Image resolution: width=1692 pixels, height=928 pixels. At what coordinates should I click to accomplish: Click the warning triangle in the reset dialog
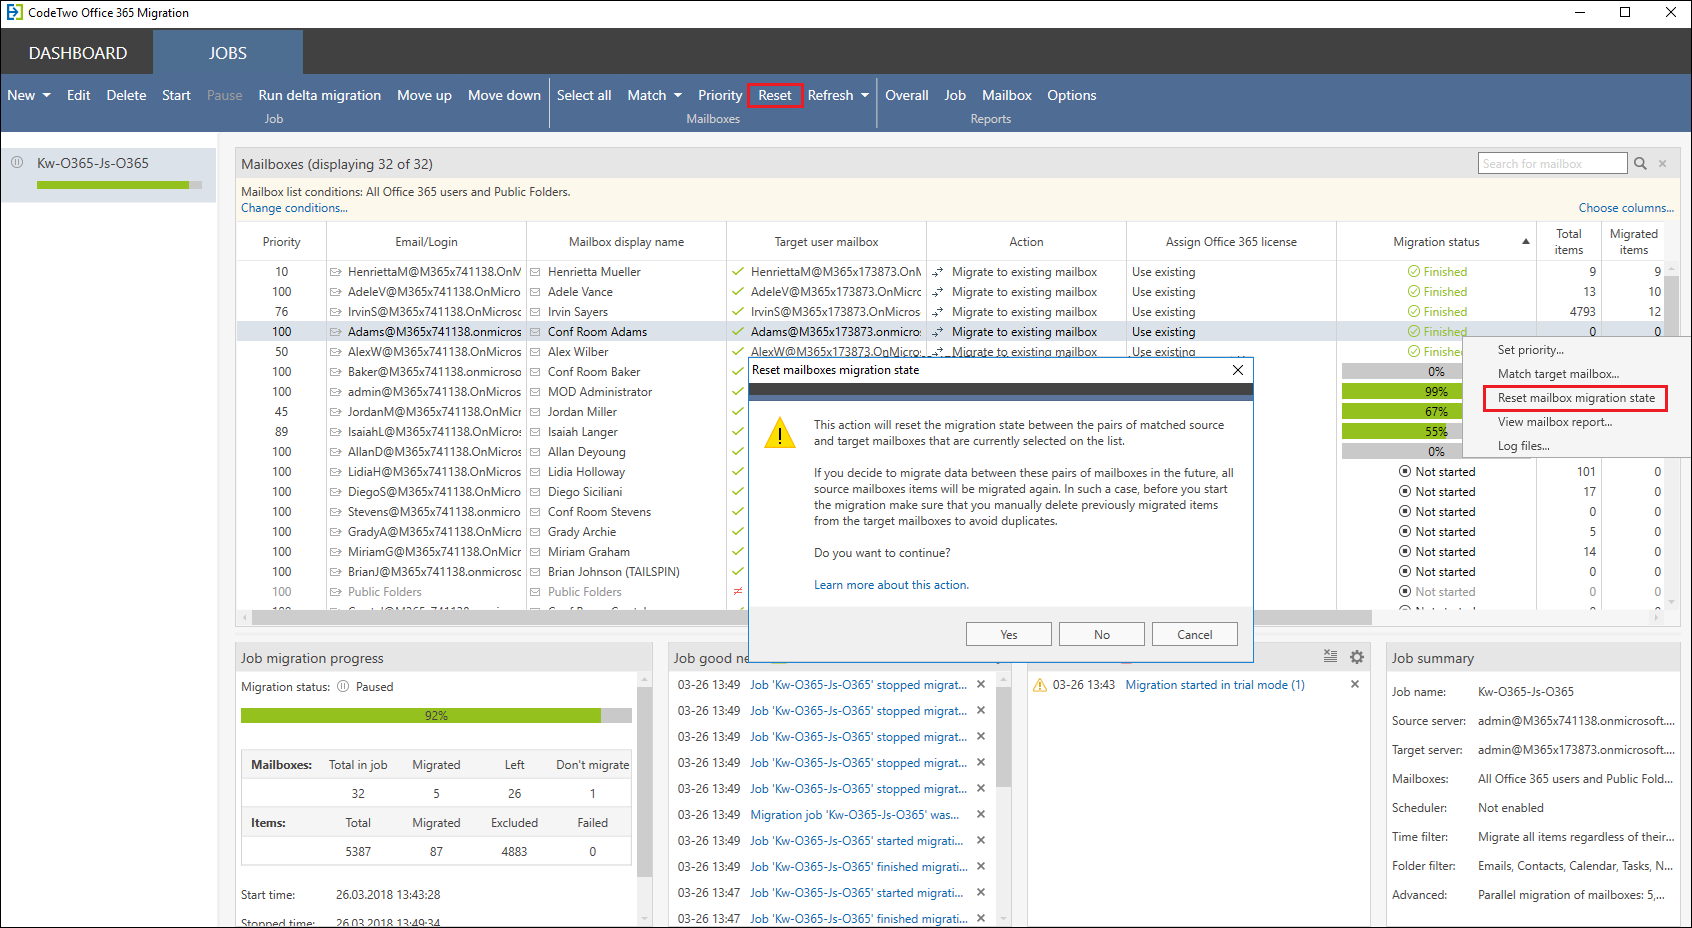780,433
